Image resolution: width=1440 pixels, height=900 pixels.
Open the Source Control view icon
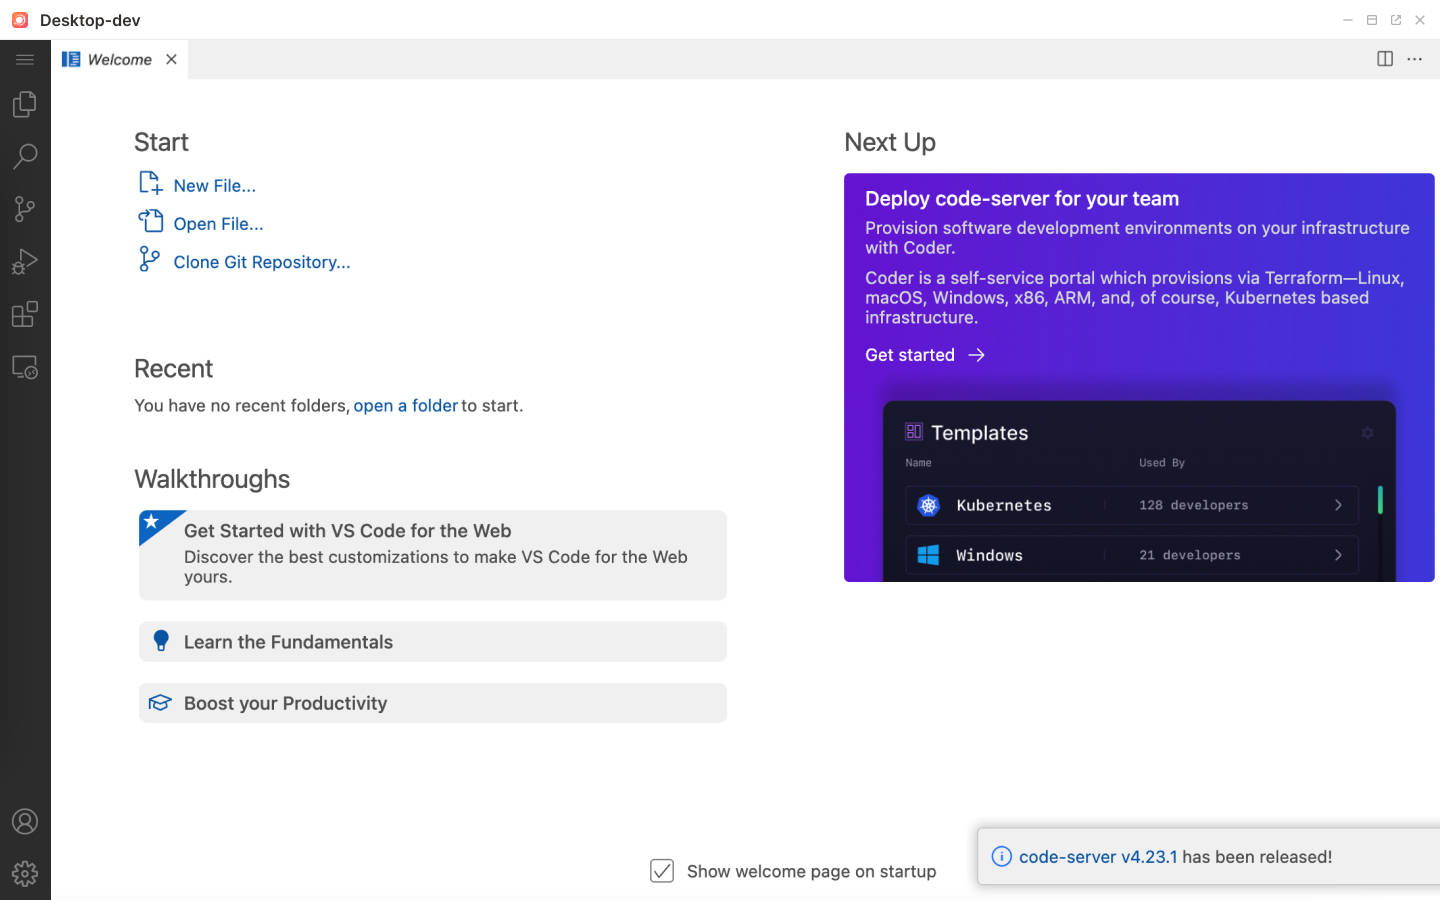(25, 209)
